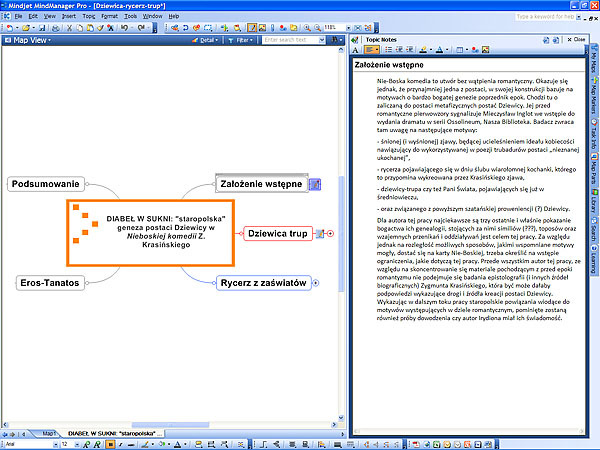Expand Dziewica trup subtopics circle

tap(330, 233)
